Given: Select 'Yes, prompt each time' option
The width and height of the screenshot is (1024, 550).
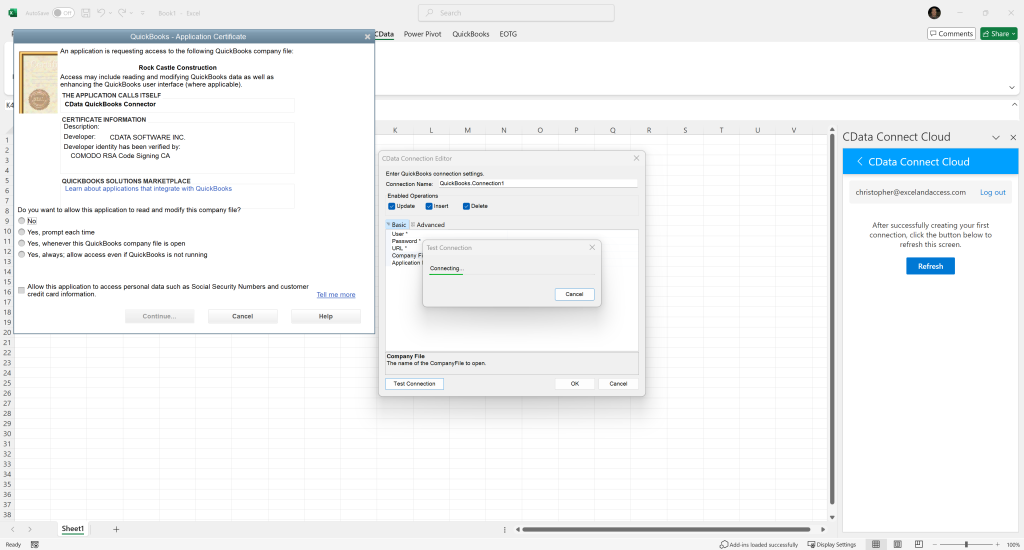Looking at the screenshot, I should pyautogui.click(x=22, y=232).
